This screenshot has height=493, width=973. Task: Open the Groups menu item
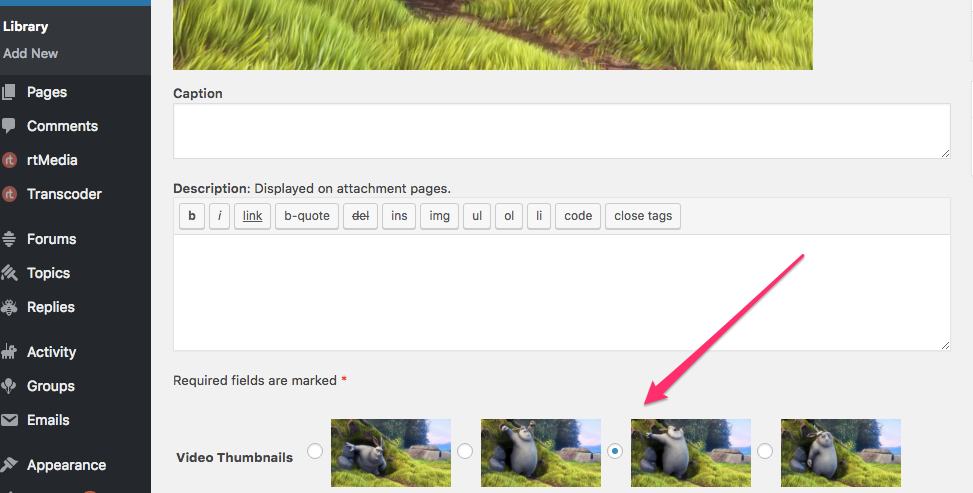point(51,386)
